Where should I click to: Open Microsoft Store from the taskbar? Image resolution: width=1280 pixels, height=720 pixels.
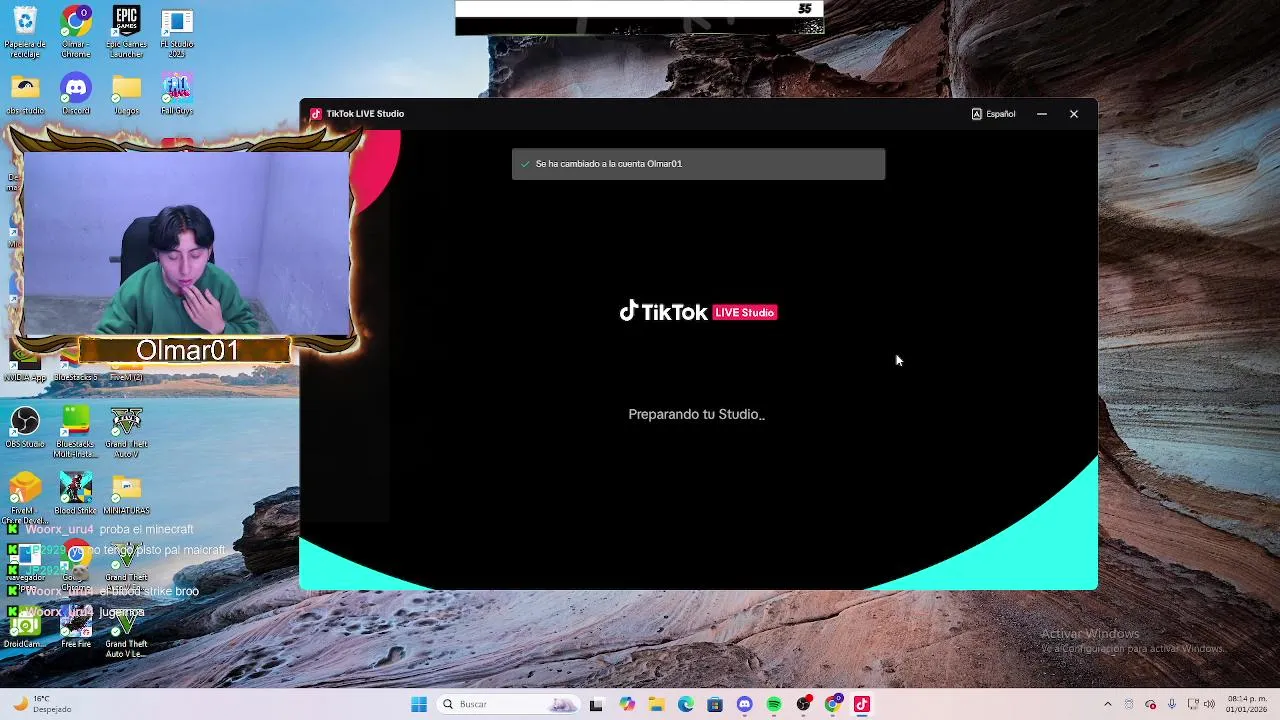(x=715, y=704)
